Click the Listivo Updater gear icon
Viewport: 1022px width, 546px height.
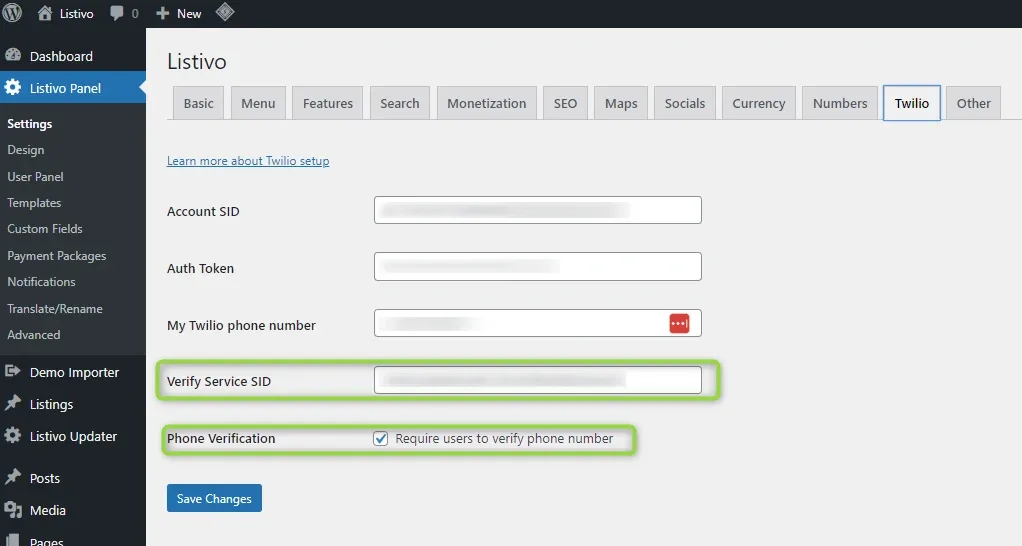point(13,435)
